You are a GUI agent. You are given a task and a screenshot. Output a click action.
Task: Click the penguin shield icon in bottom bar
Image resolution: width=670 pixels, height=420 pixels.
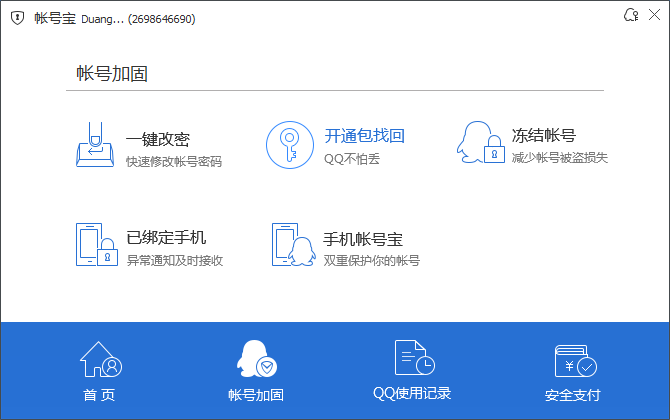coord(257,358)
